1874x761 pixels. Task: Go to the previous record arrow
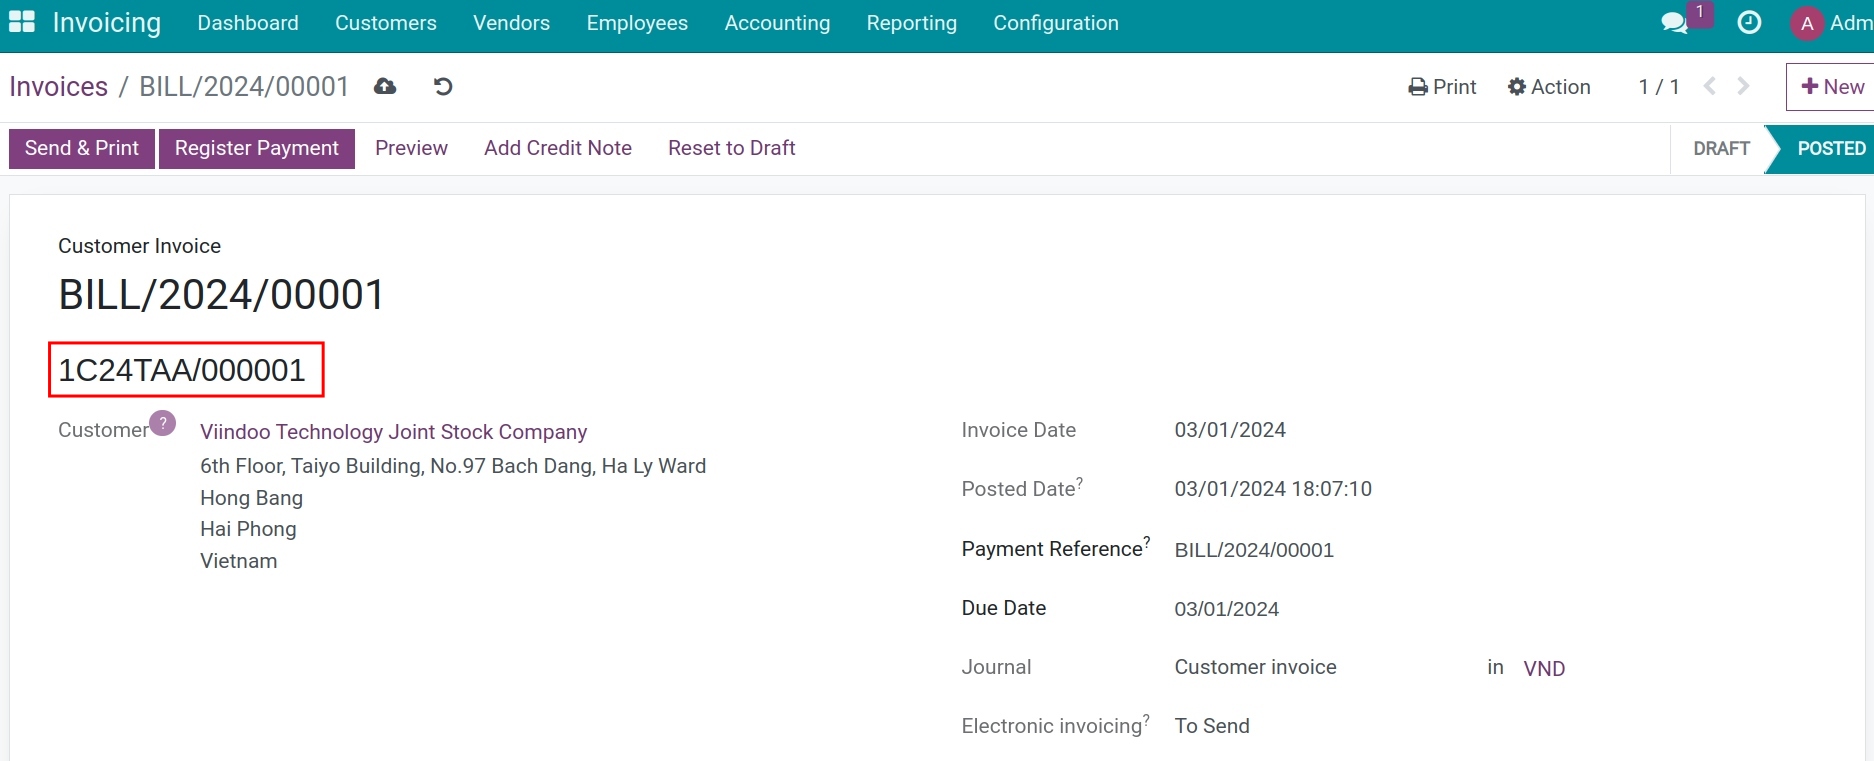1710,87
